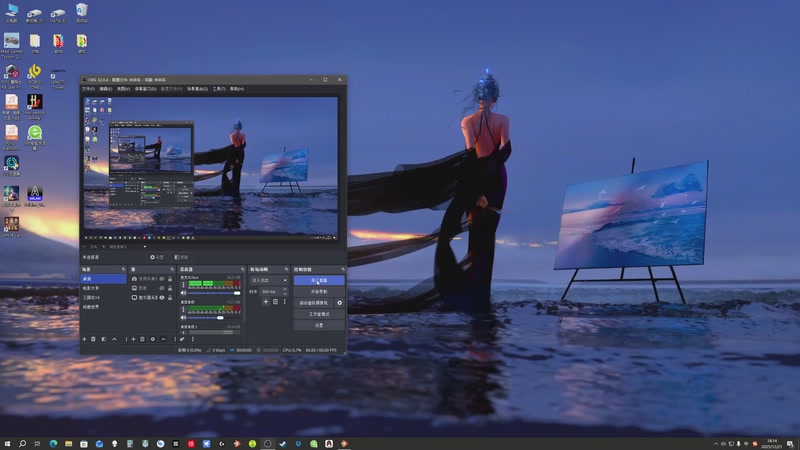Toggle lock on the video capture device source
The height and width of the screenshot is (450, 800).
pos(170,279)
